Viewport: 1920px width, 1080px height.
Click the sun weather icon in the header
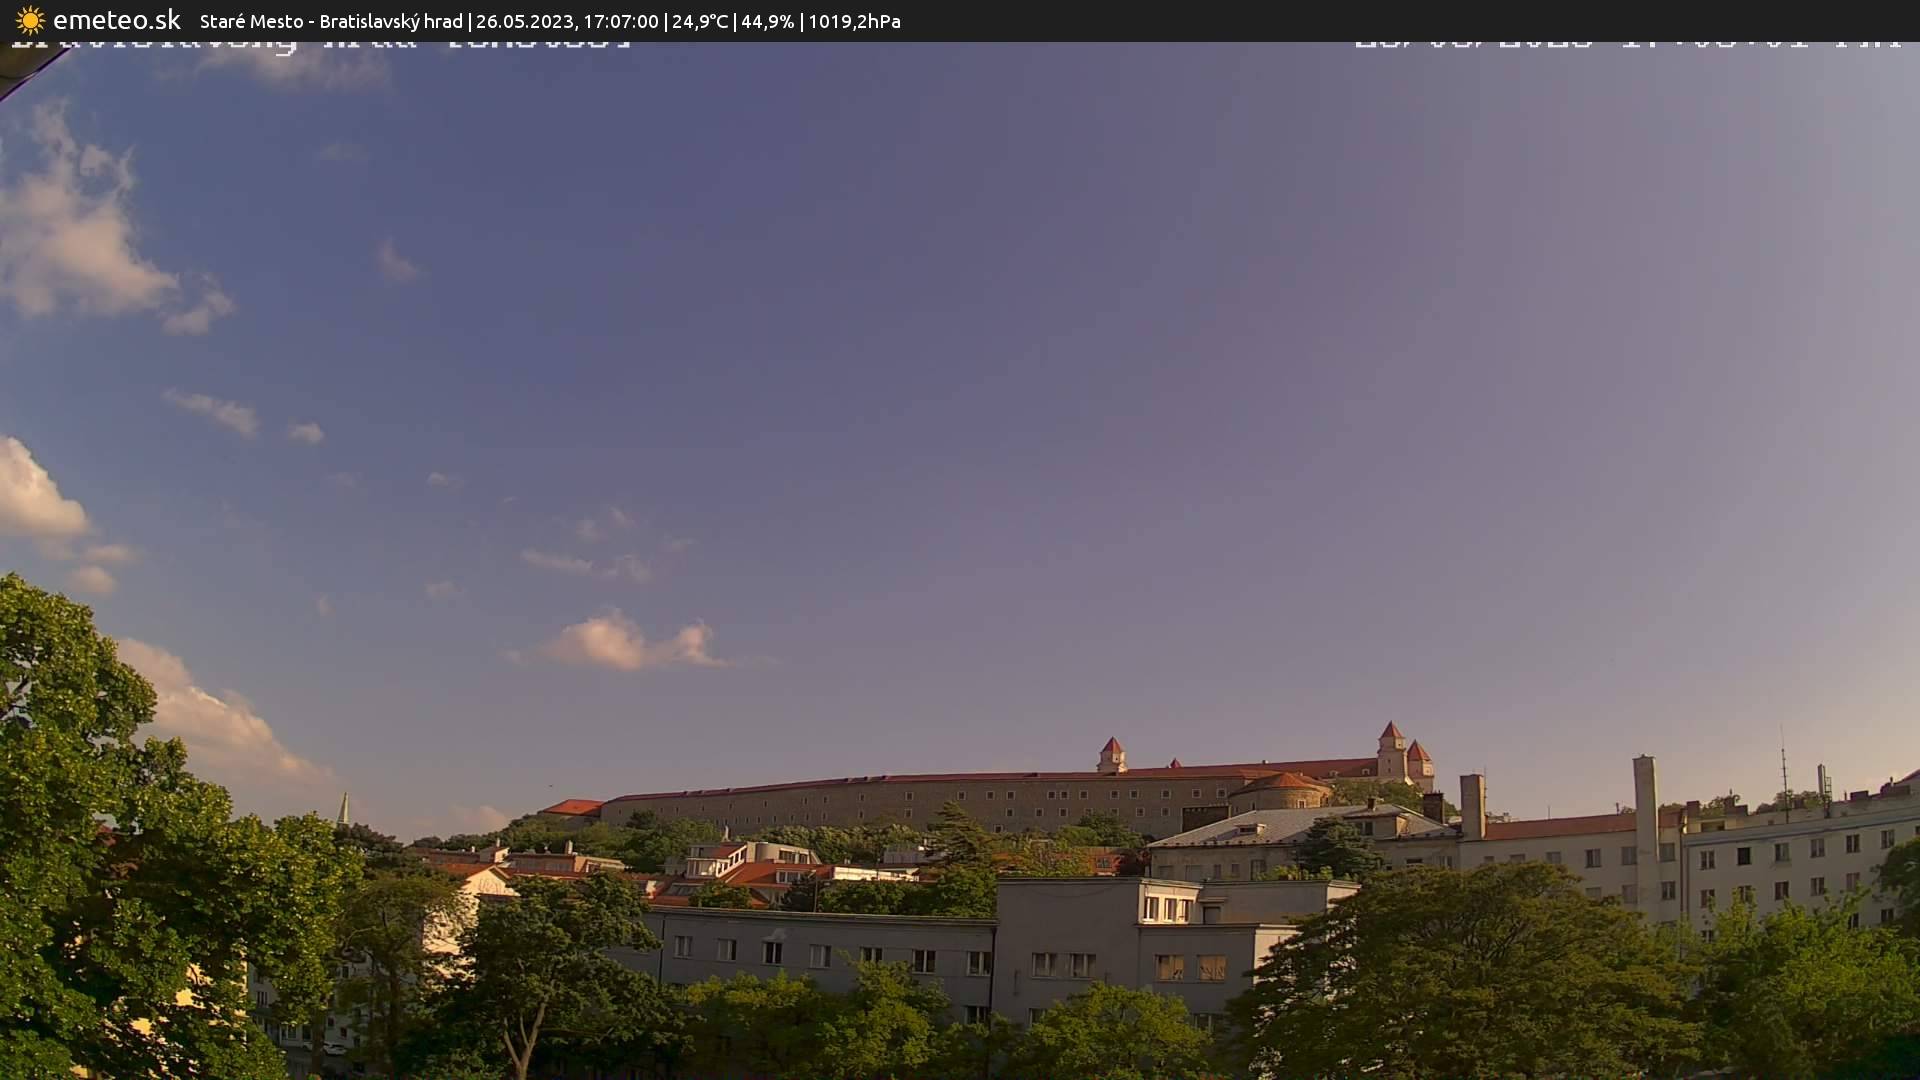[x=30, y=20]
